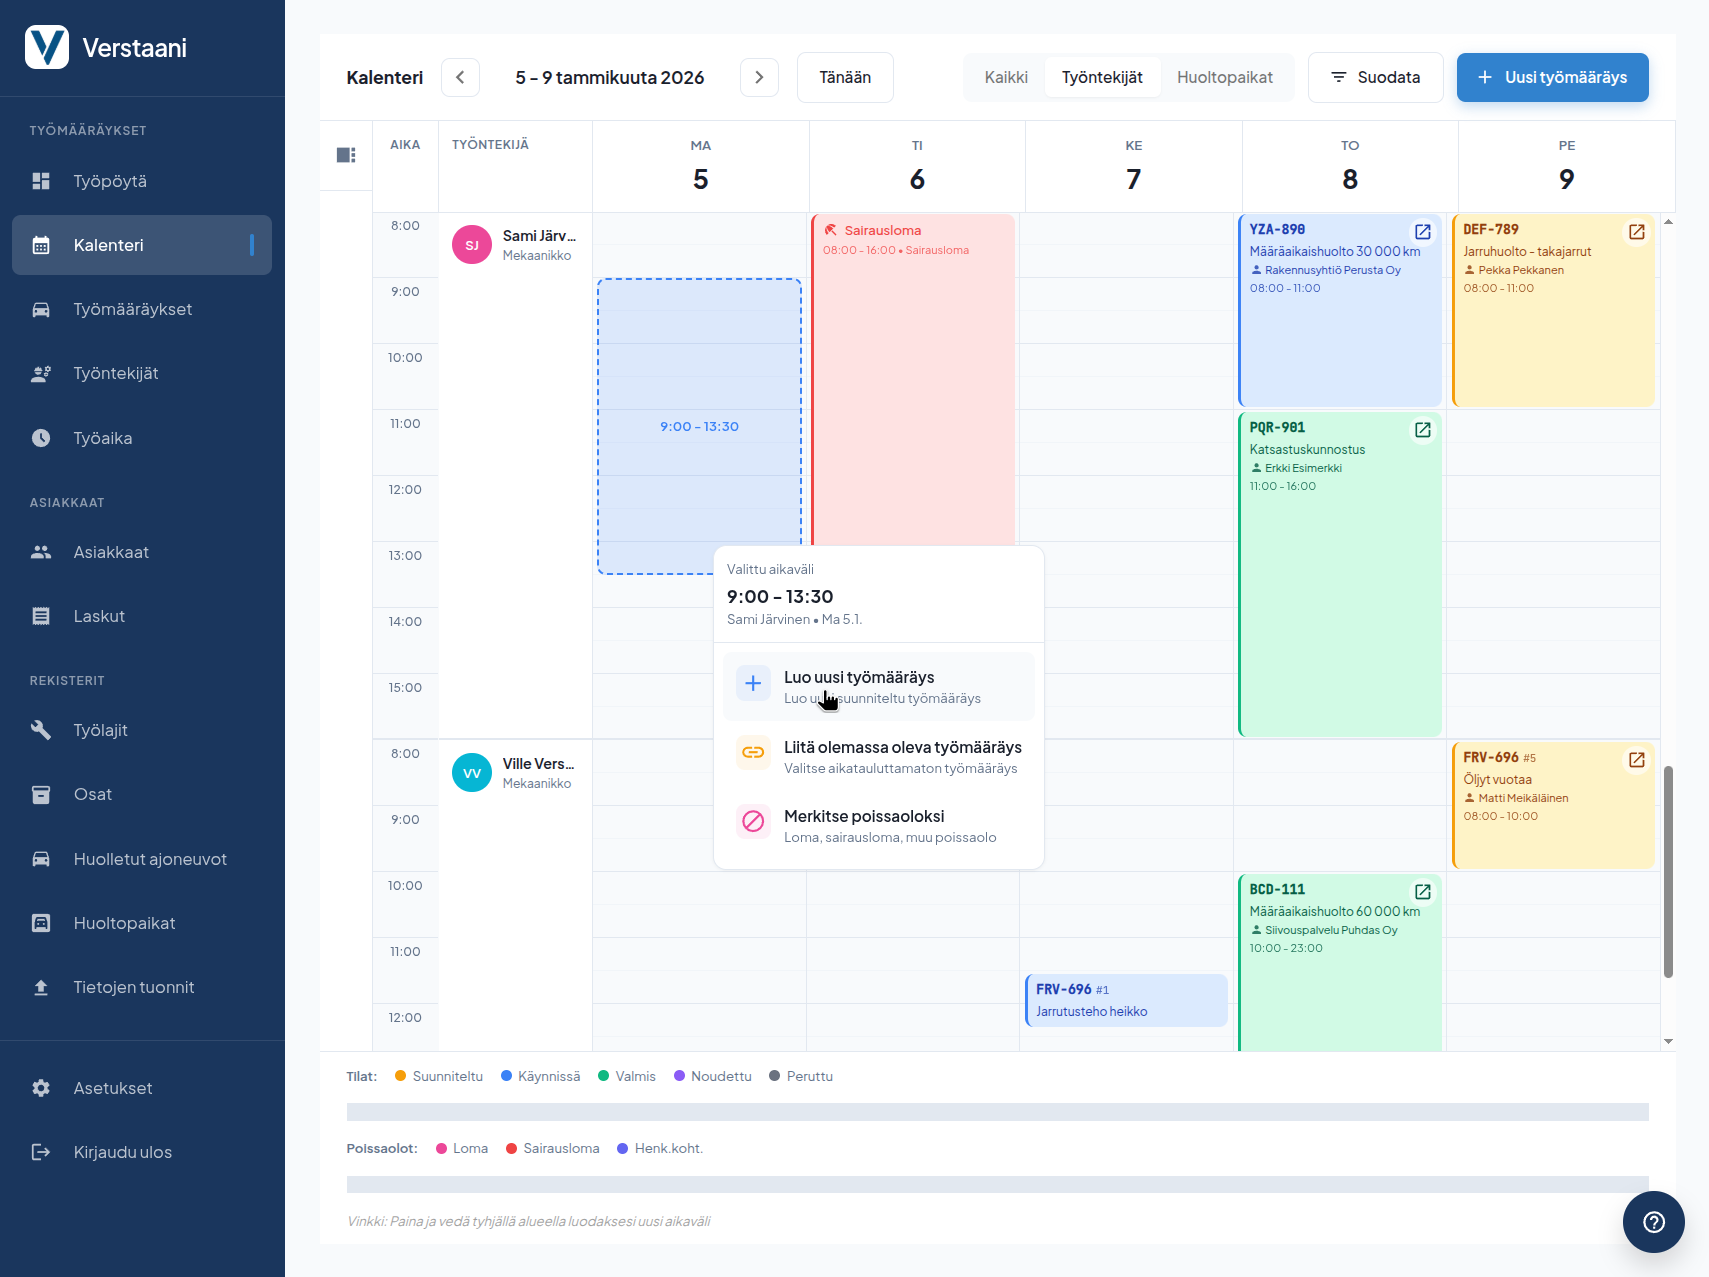Jump to today with Tänään button
Viewport: 1709px width, 1277px height.
(x=845, y=78)
